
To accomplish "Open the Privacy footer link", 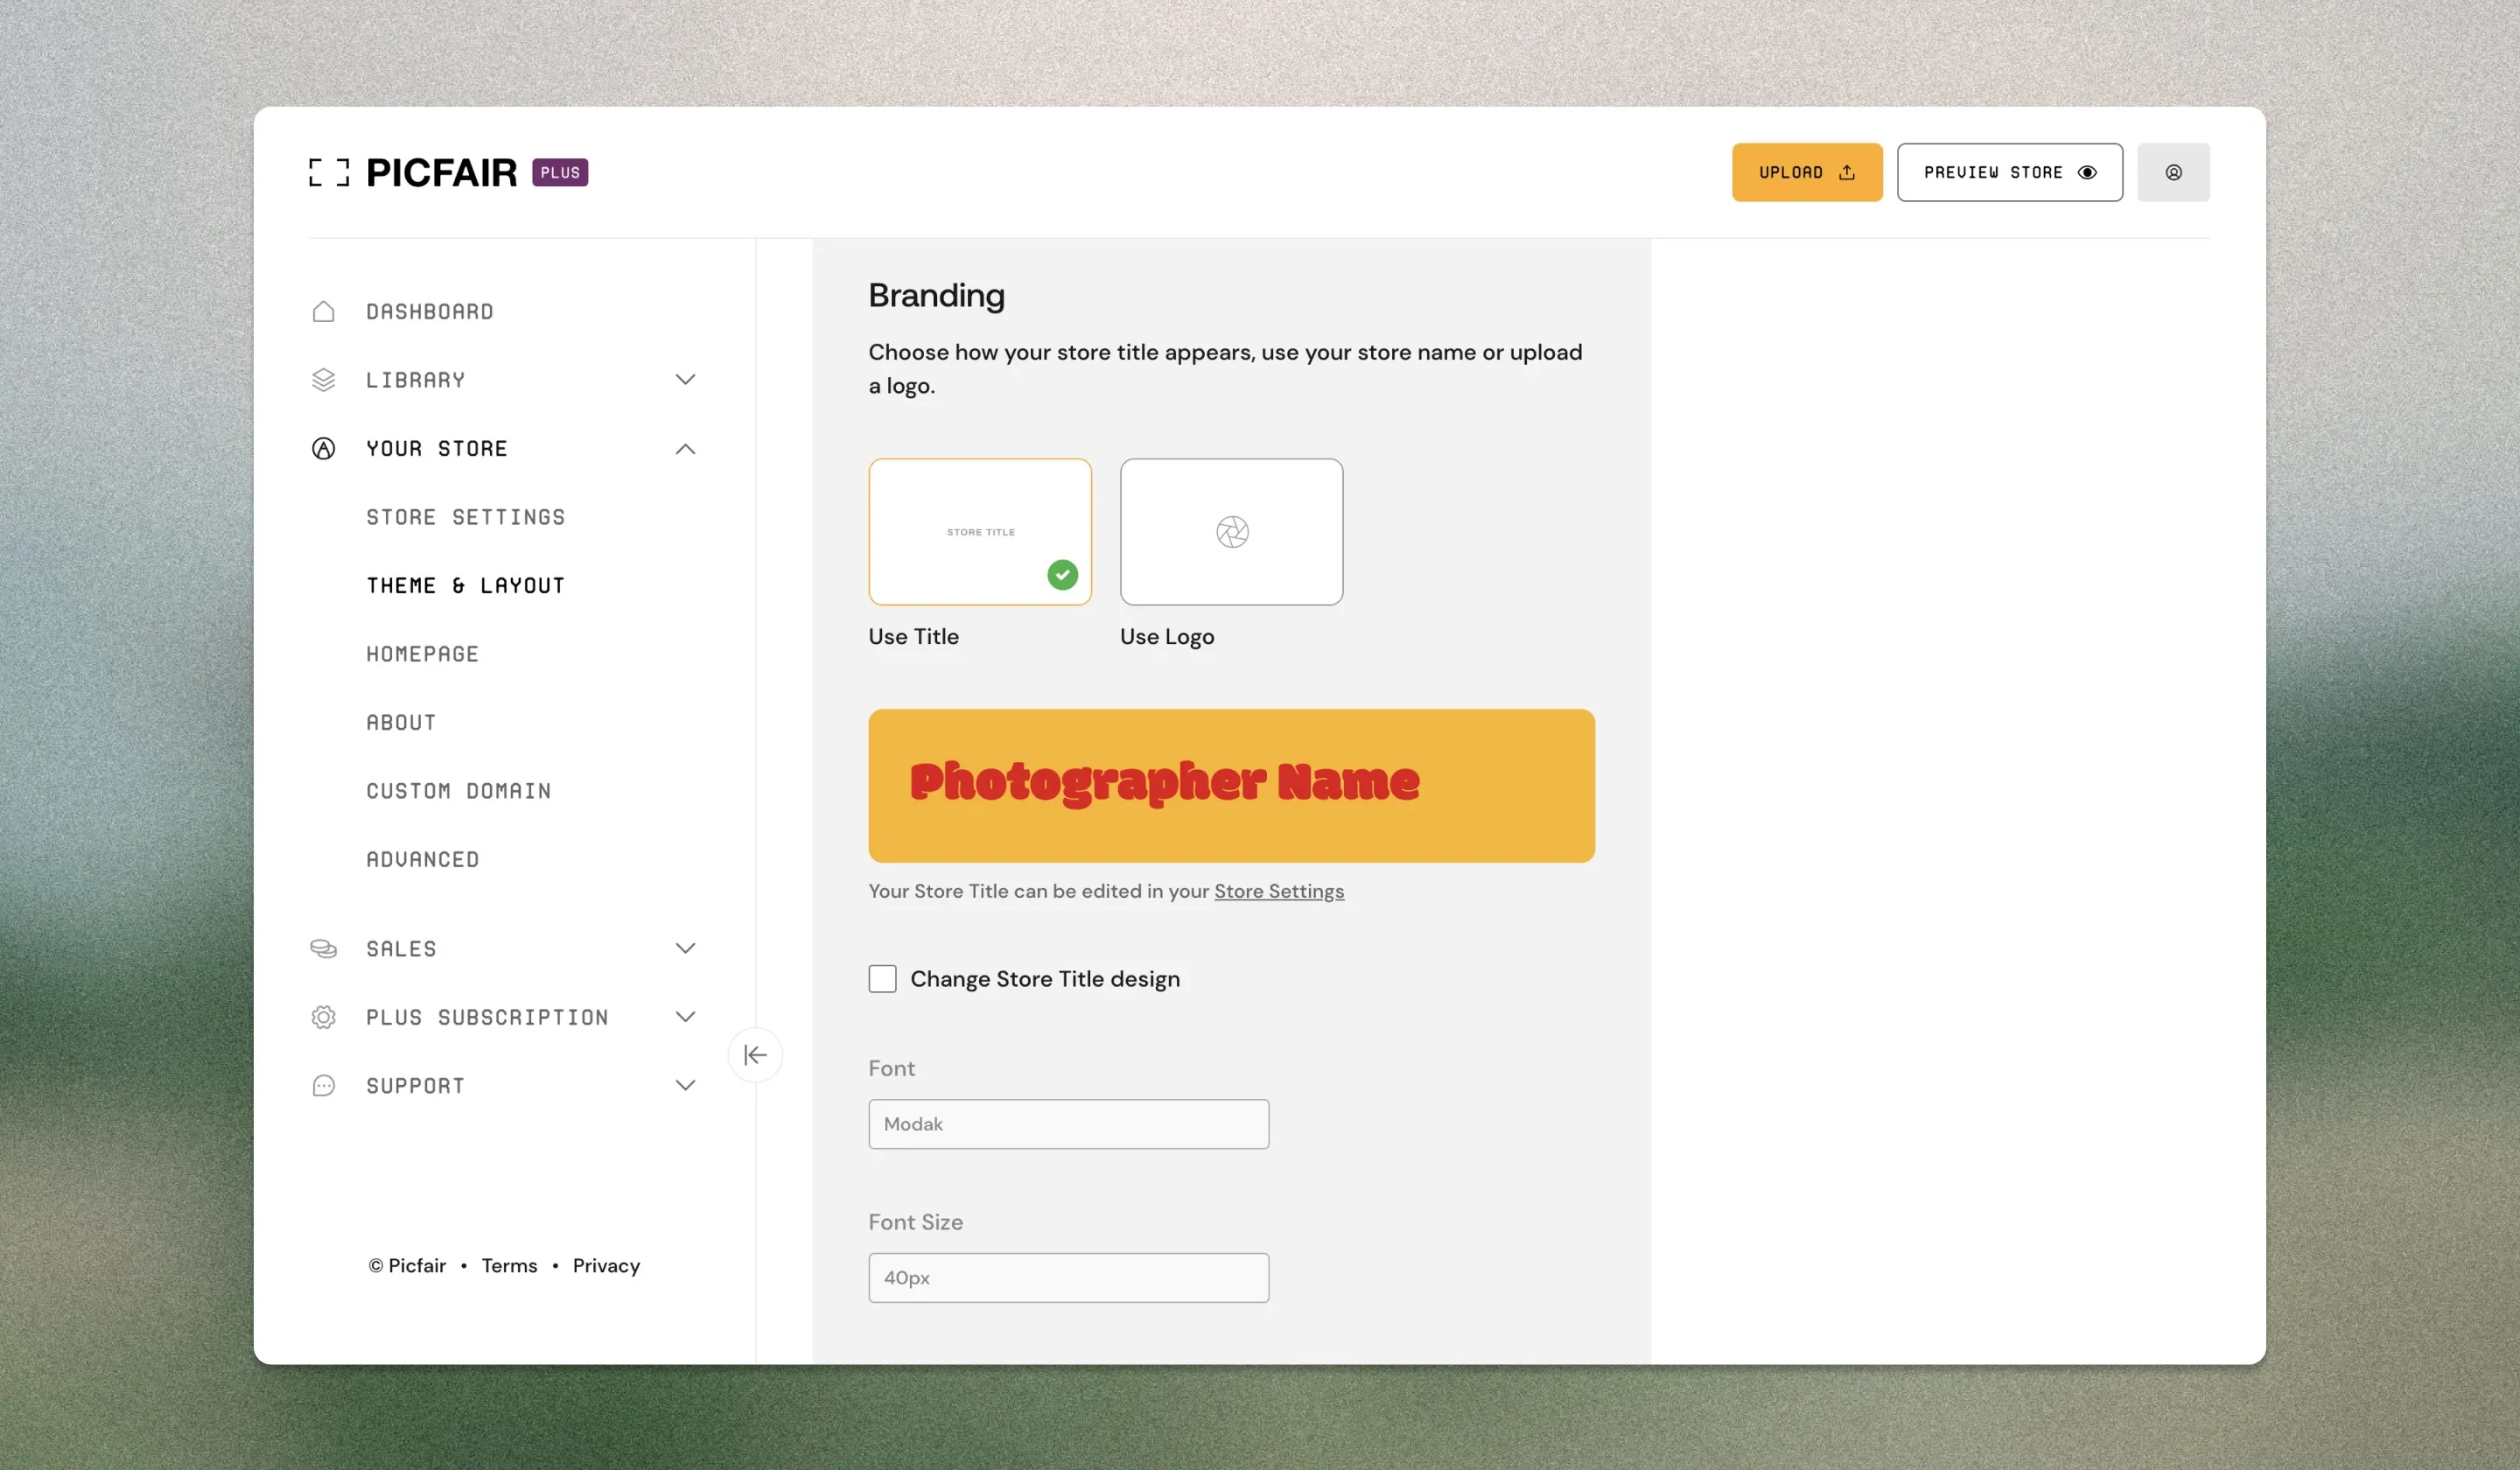I will [606, 1266].
